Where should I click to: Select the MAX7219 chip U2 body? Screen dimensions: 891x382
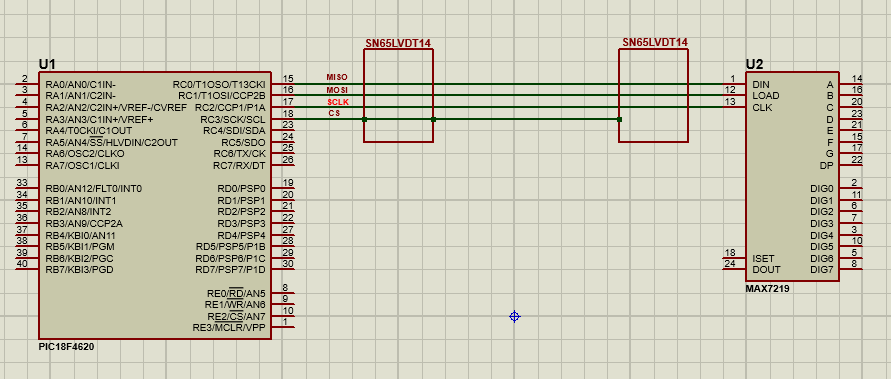793,177
